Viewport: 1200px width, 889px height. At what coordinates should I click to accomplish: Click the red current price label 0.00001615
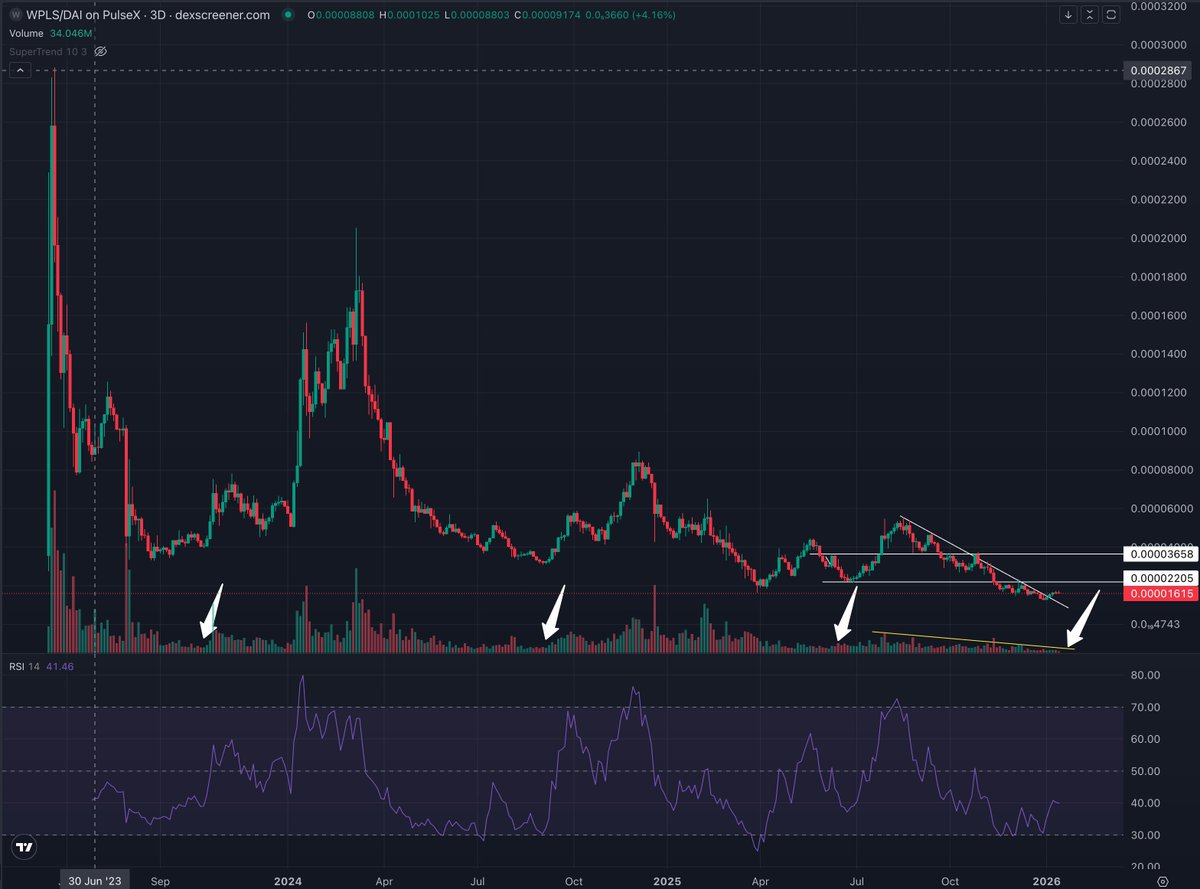click(1159, 594)
